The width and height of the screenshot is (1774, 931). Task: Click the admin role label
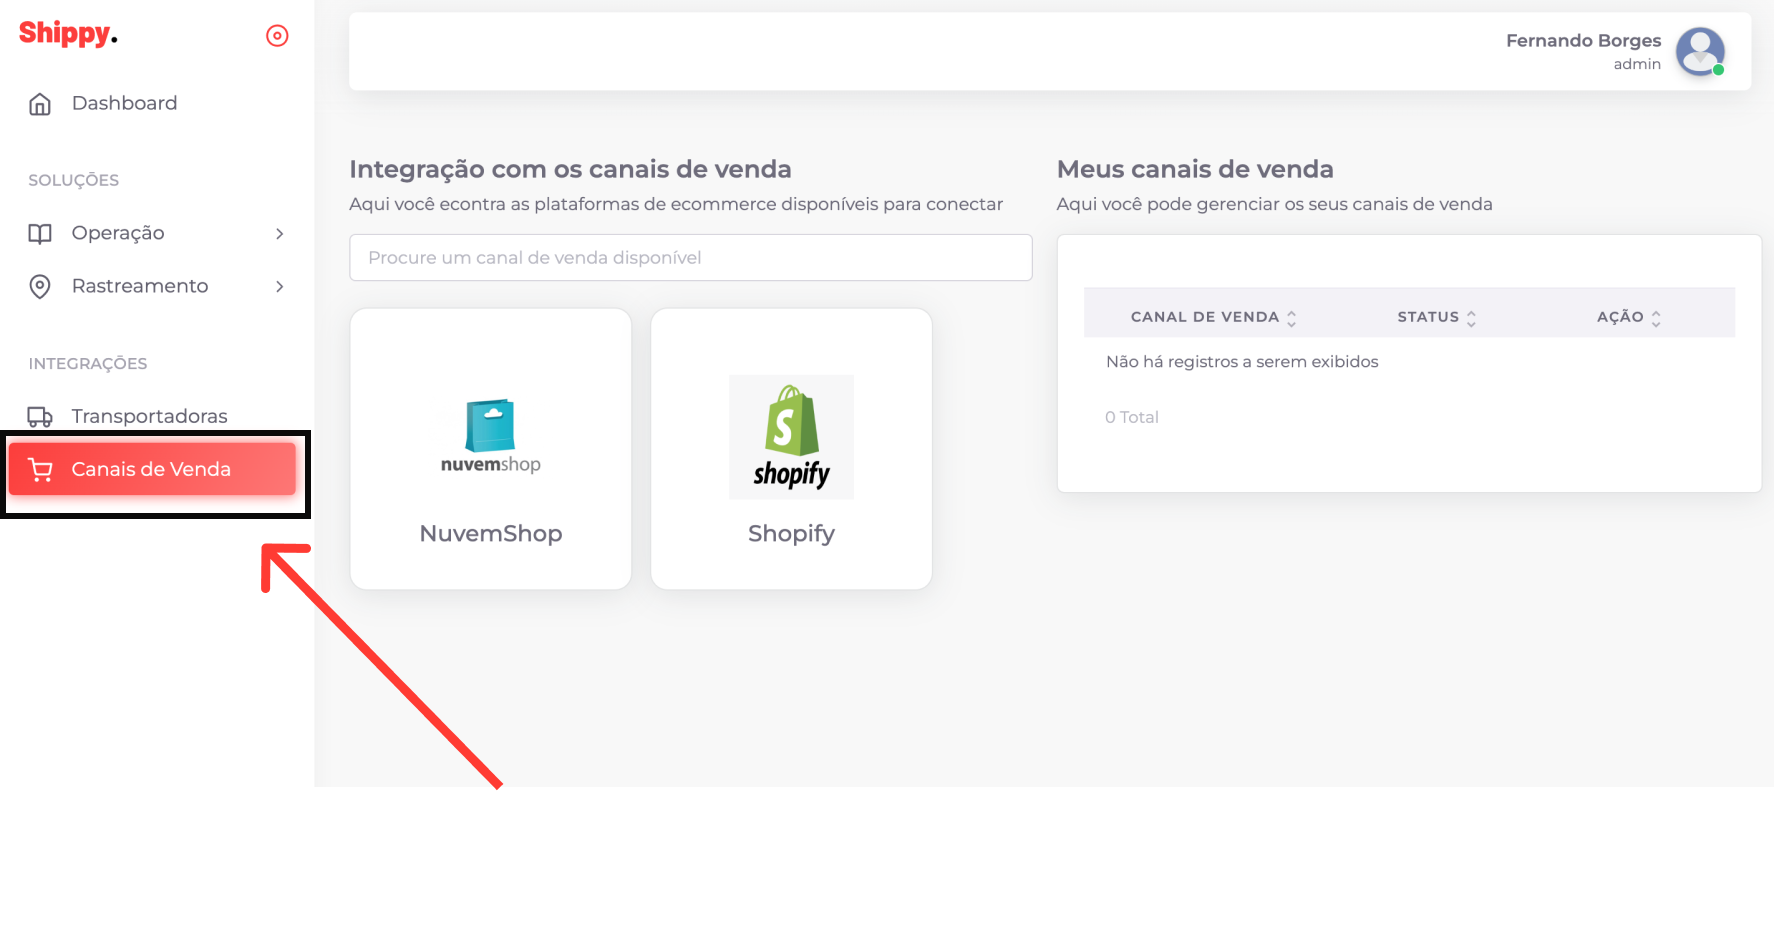[x=1637, y=64]
